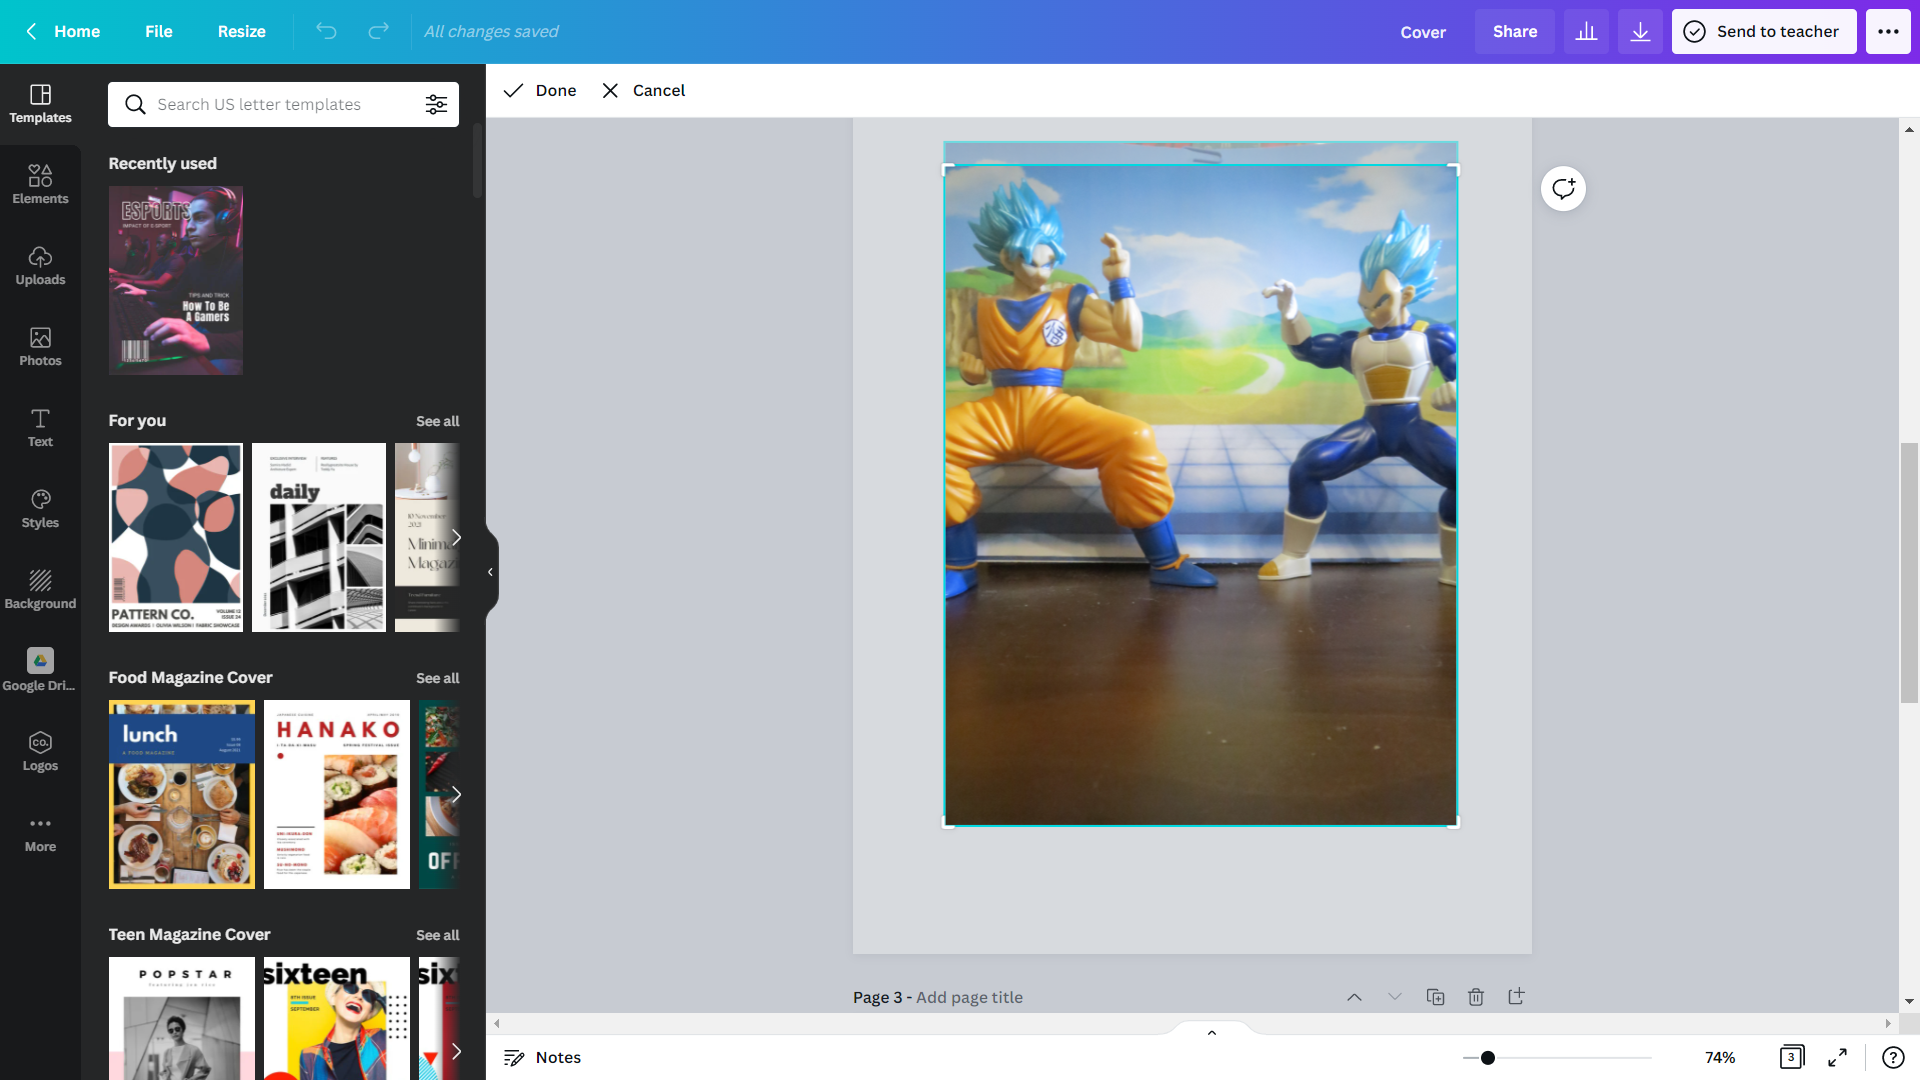The image size is (1920, 1080).
Task: Open the Uploads side panel tab
Action: pyautogui.click(x=40, y=266)
